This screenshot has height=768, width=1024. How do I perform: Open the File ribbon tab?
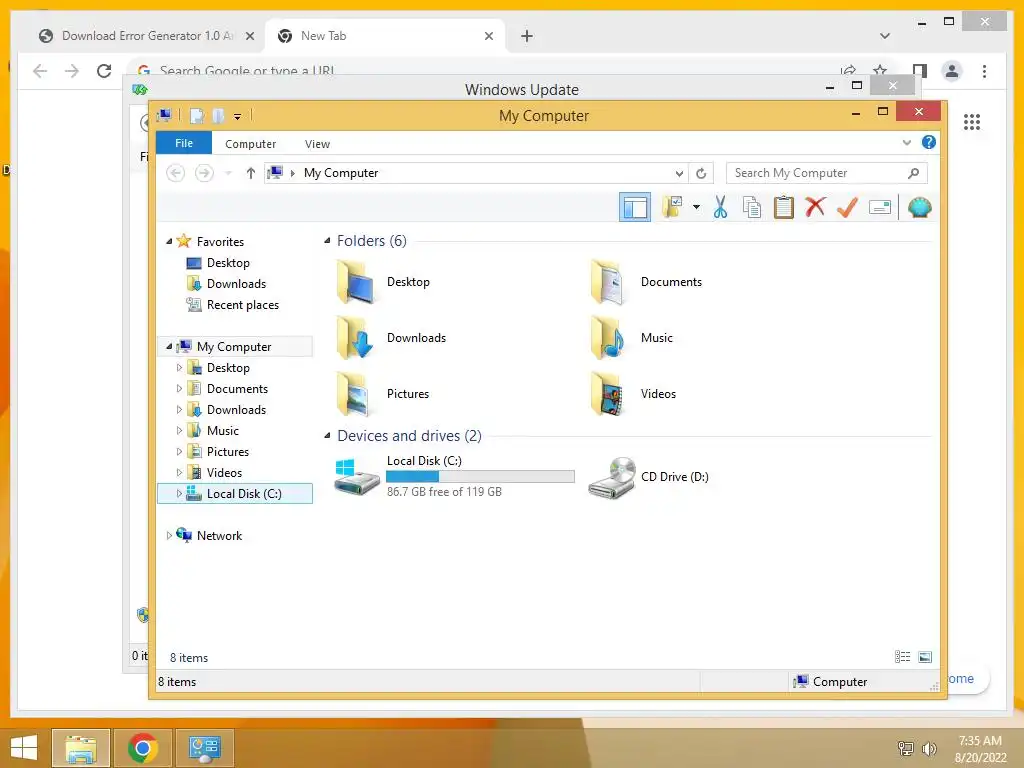184,143
